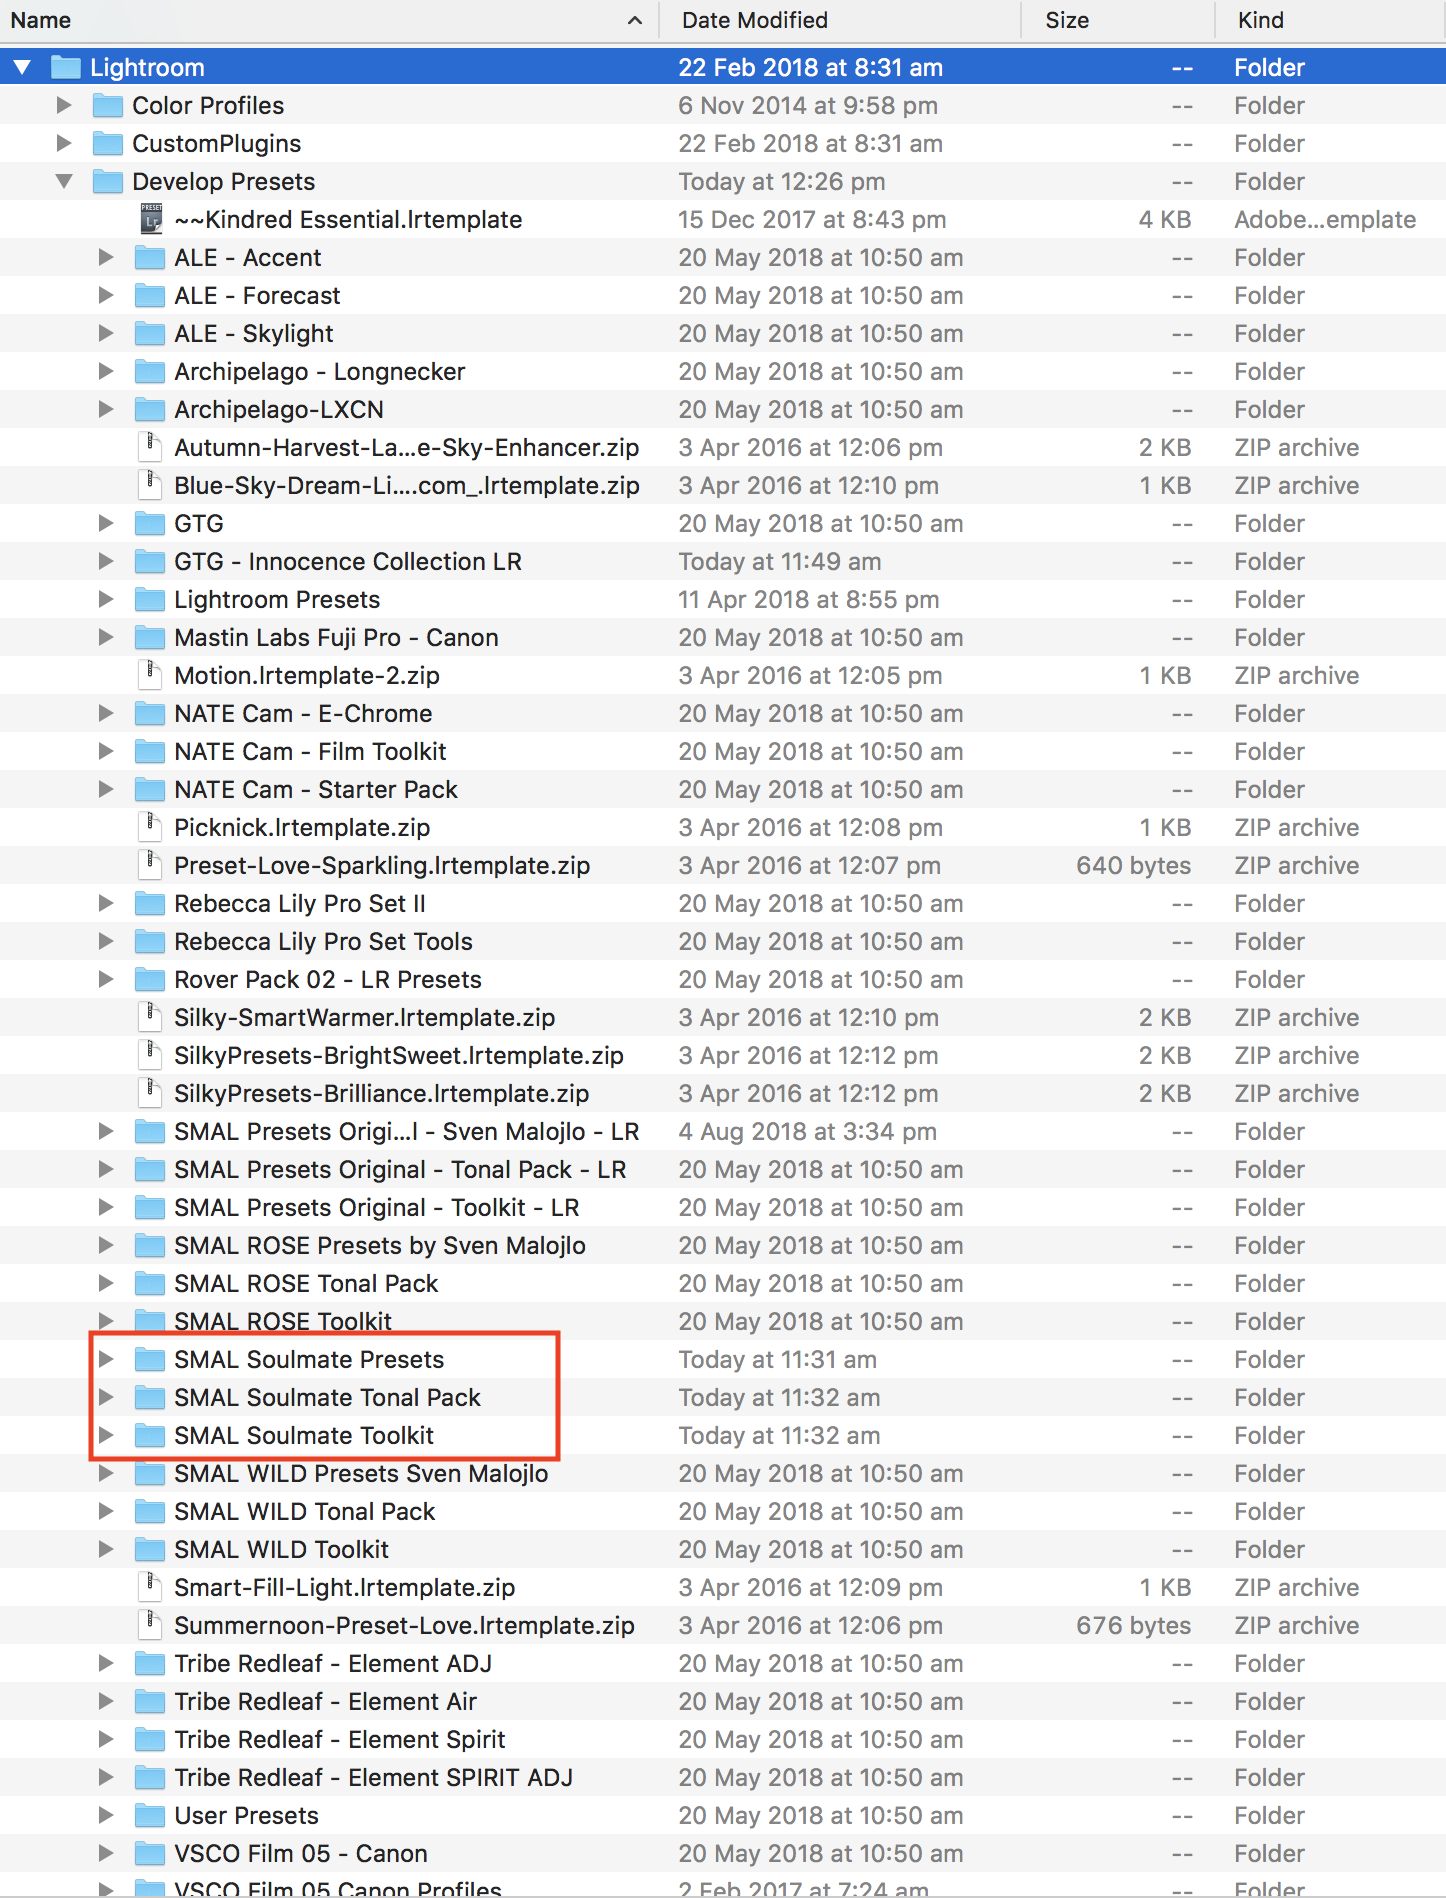The image size is (1446, 1898).
Task: Collapse the Develop Presets folder triangle
Action: tap(64, 182)
